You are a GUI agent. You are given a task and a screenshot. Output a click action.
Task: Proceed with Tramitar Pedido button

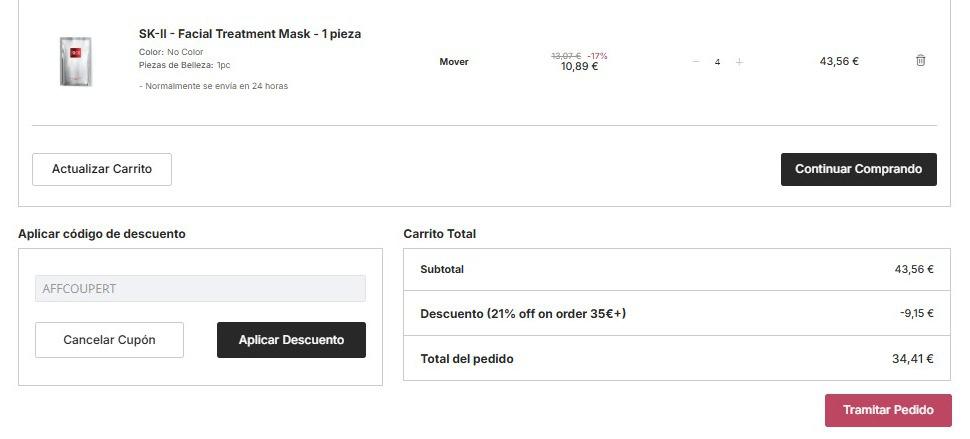click(888, 410)
